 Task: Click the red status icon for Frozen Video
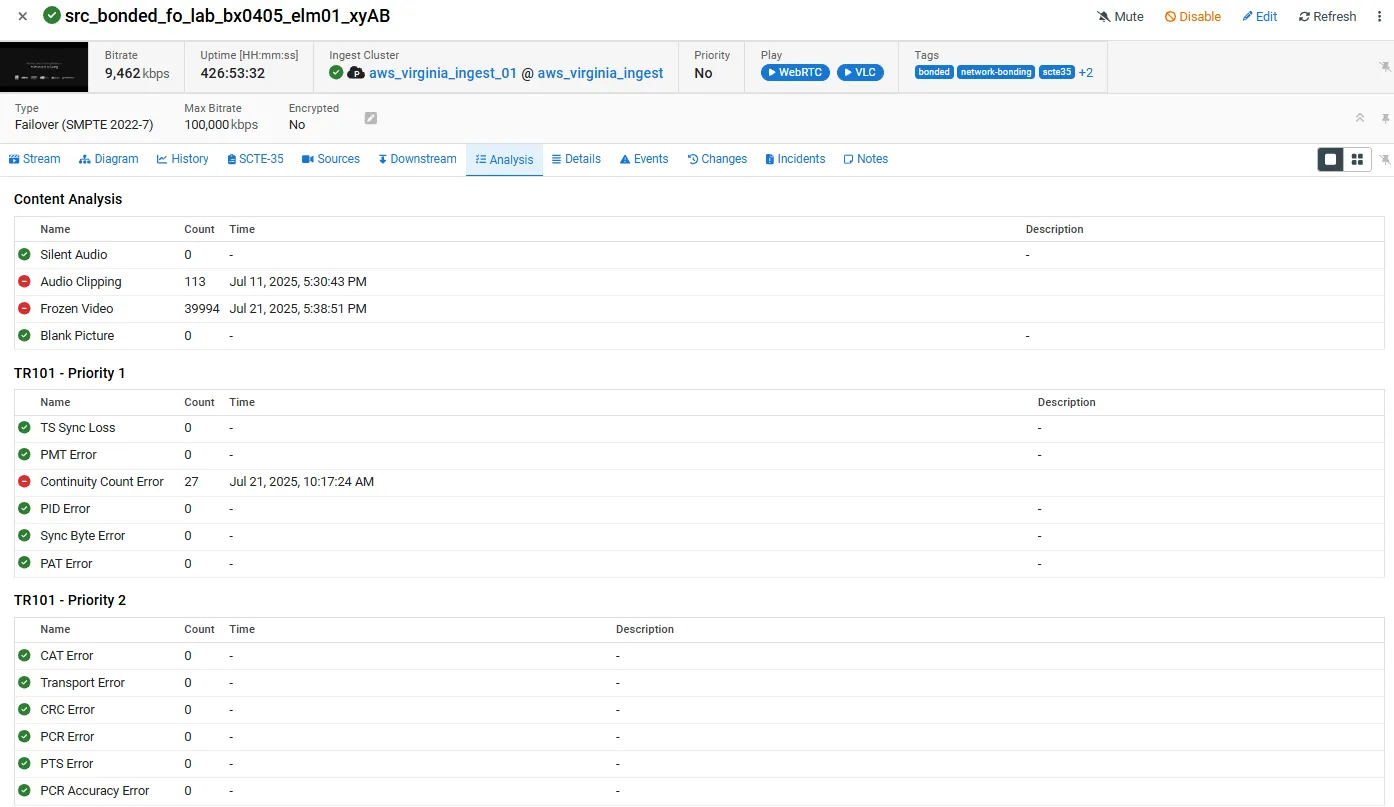[24, 309]
